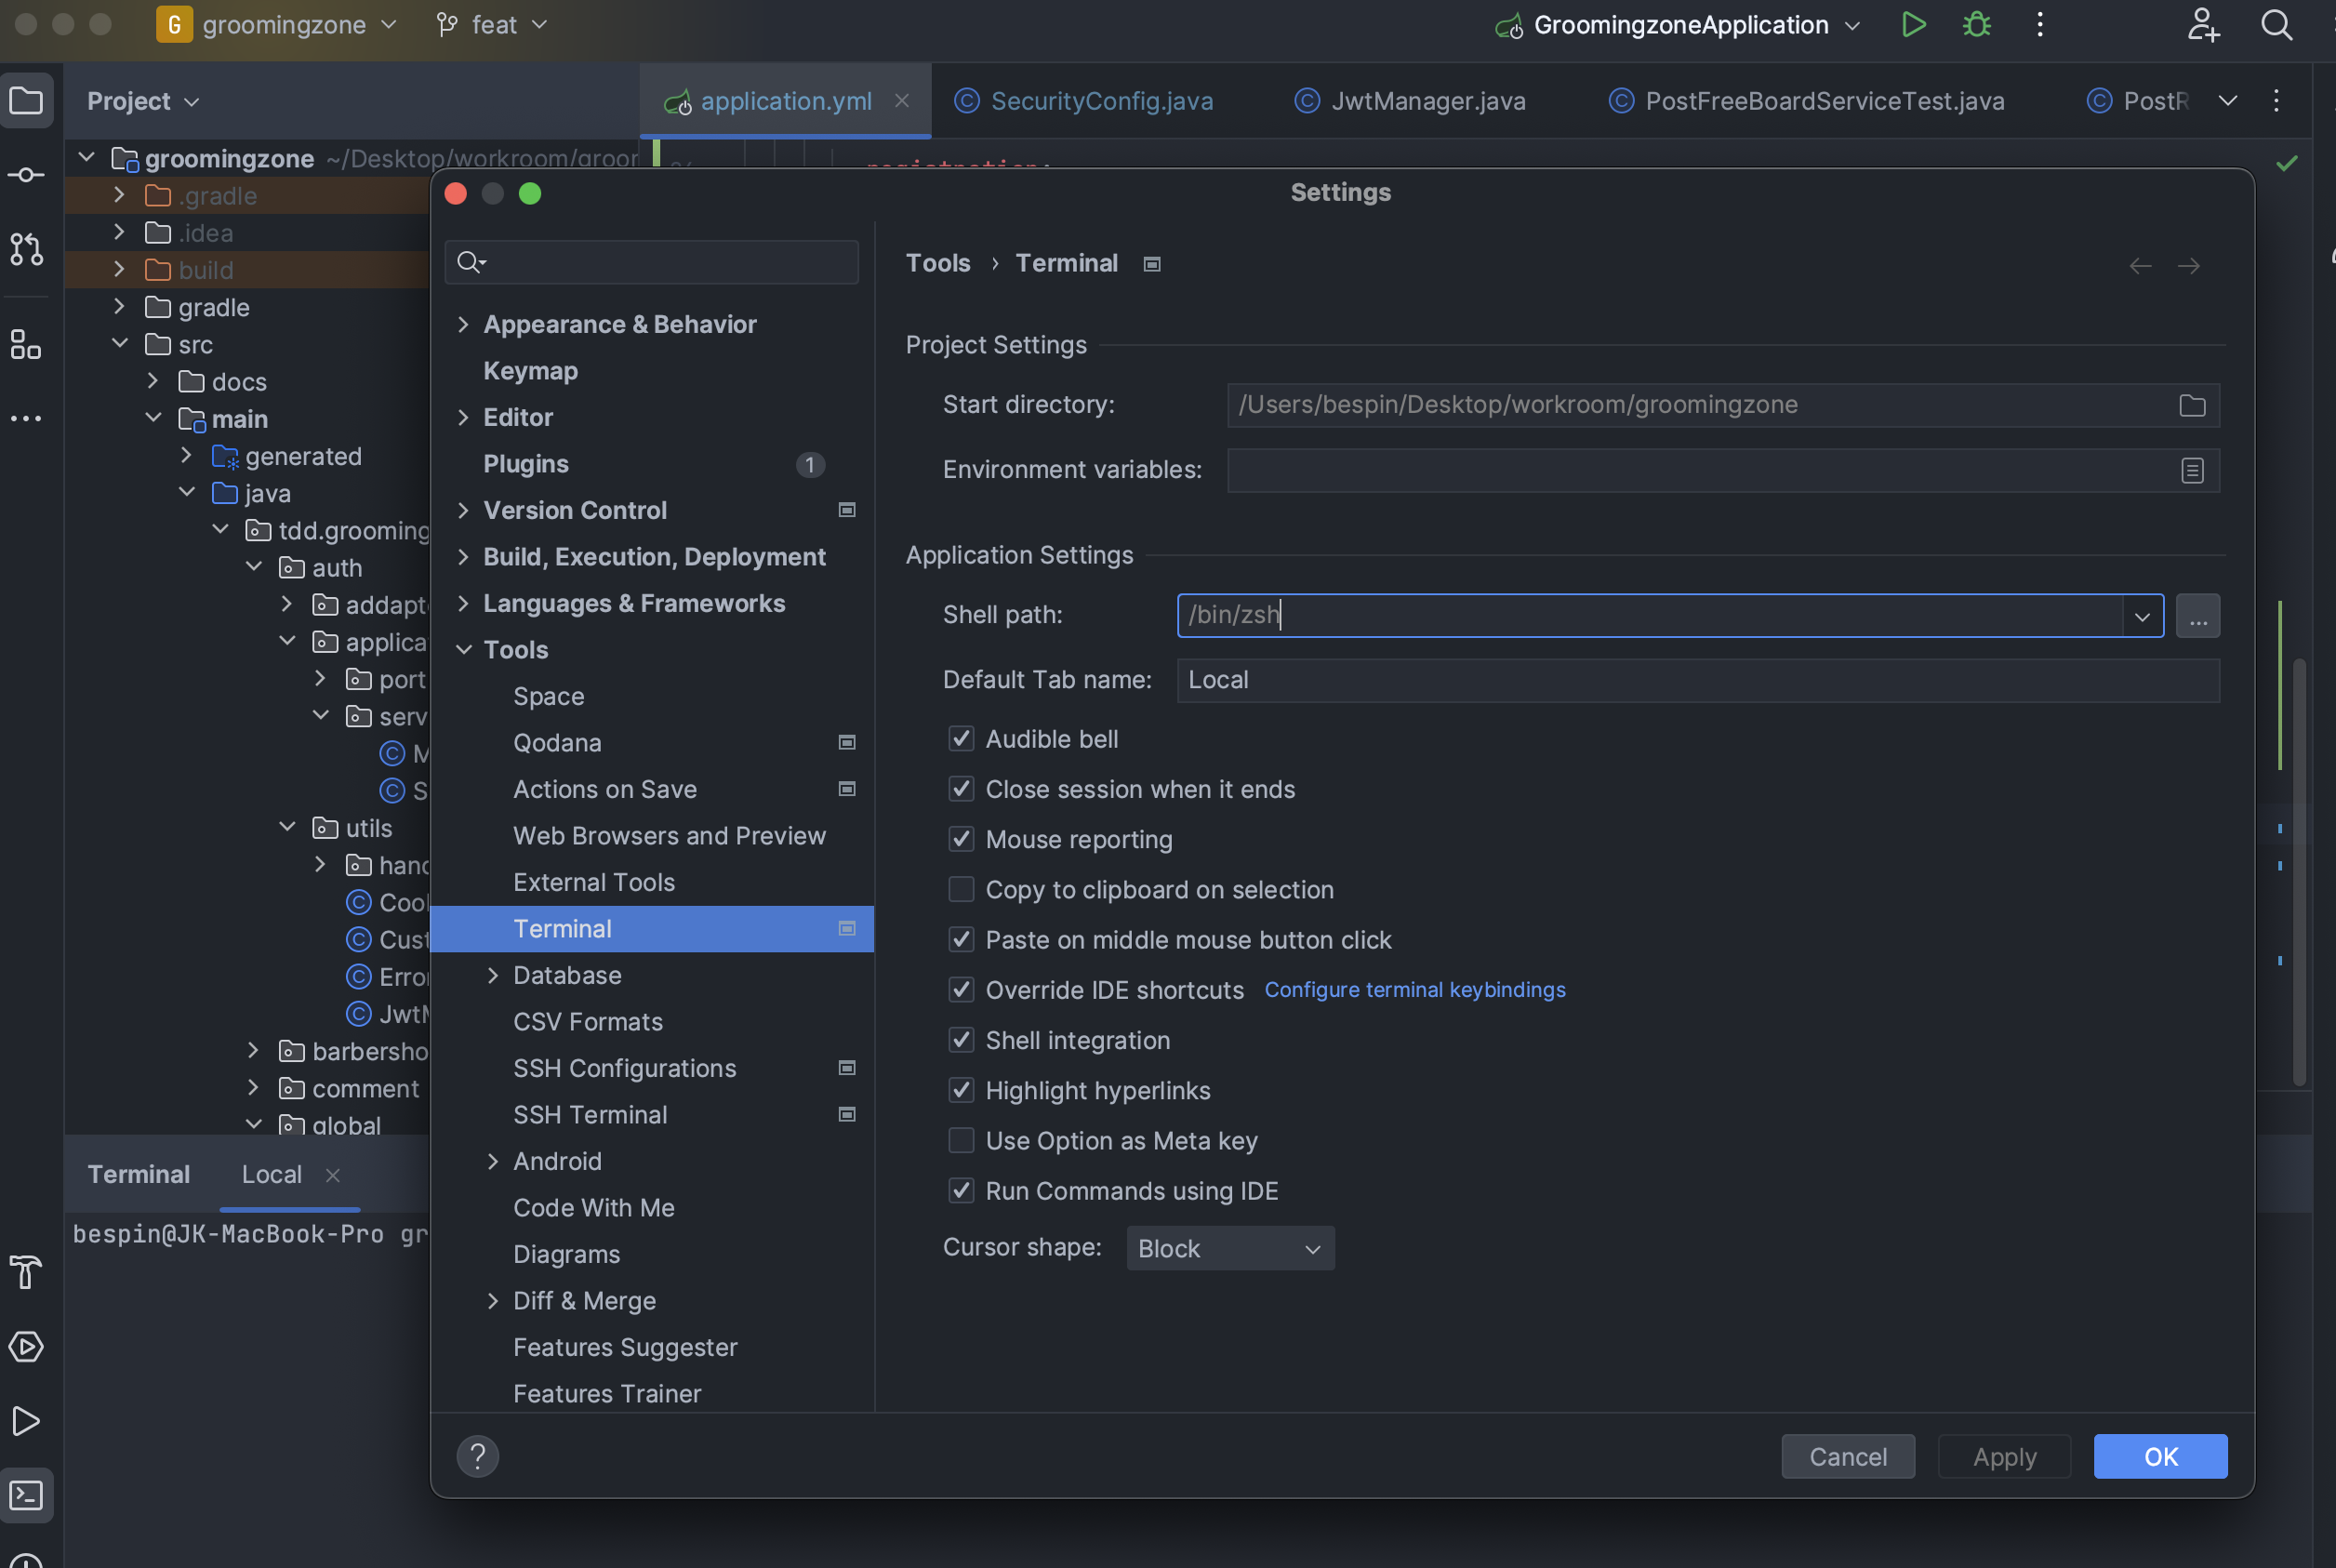Screen dimensions: 2336x1568
Task: Open the Shell path dropdown arrow
Action: (x=2141, y=616)
